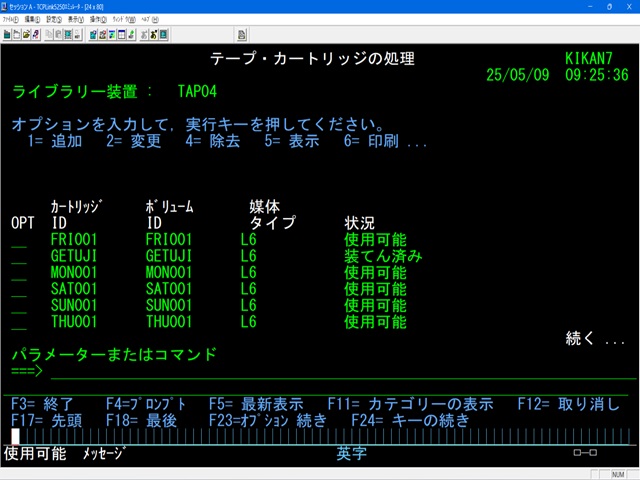Click the connection symbol in the status line

(x=585, y=452)
